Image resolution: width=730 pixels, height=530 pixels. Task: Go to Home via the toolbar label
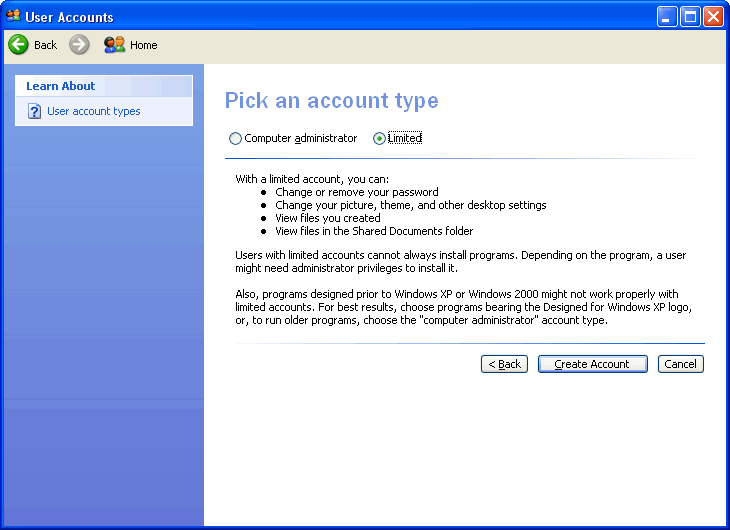(144, 45)
